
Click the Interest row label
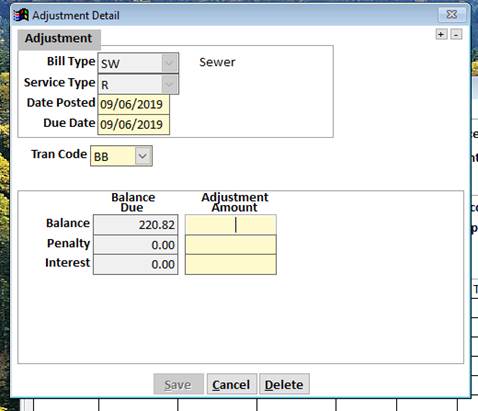click(x=68, y=263)
